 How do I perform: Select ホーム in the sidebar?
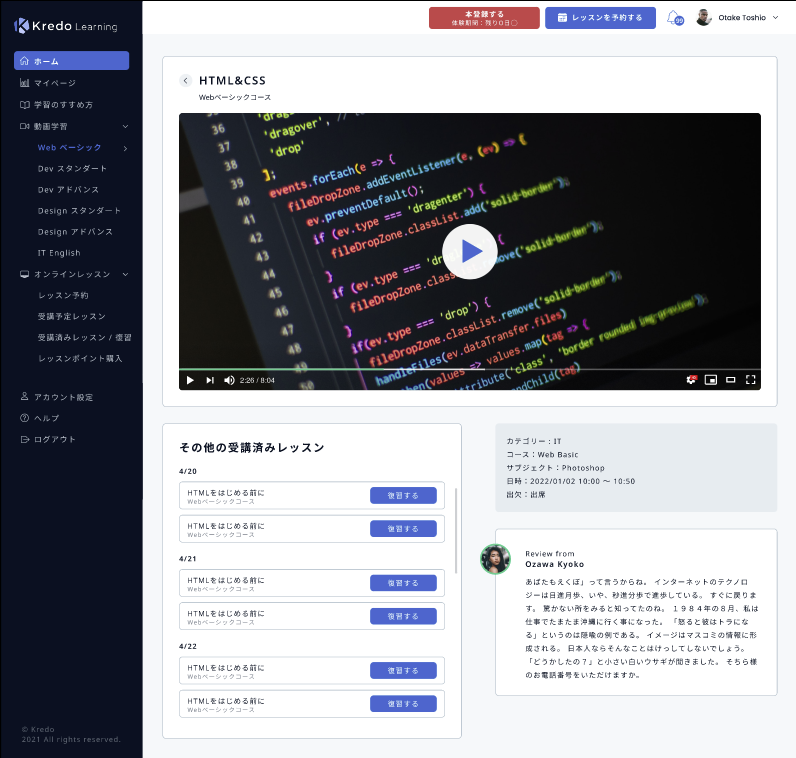point(71,61)
